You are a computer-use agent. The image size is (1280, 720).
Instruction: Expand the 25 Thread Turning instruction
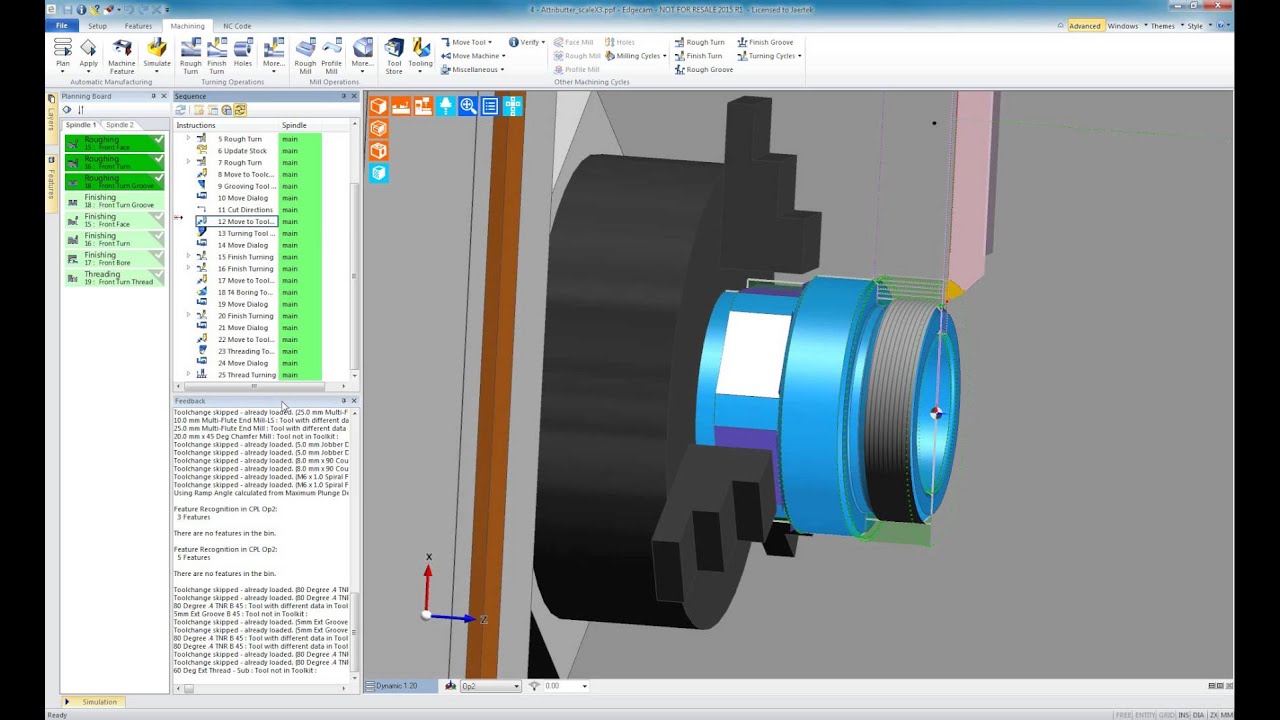pos(188,375)
